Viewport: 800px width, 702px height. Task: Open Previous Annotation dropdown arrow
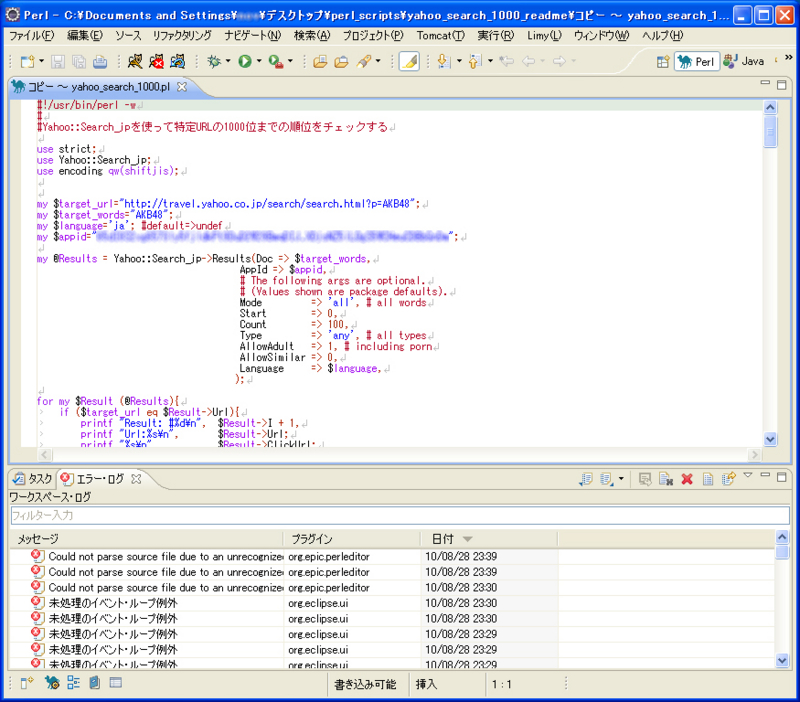(490, 61)
